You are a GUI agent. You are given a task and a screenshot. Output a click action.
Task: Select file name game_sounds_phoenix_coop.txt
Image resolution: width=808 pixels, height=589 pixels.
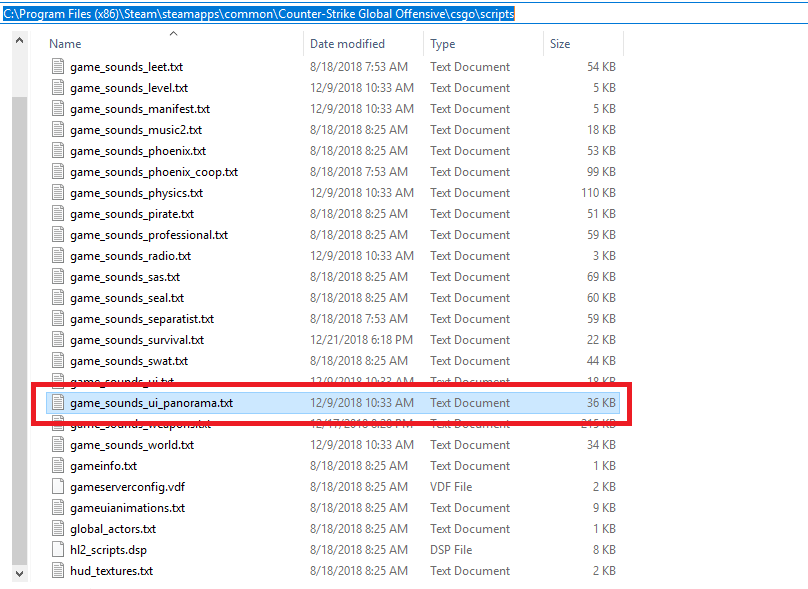(154, 172)
